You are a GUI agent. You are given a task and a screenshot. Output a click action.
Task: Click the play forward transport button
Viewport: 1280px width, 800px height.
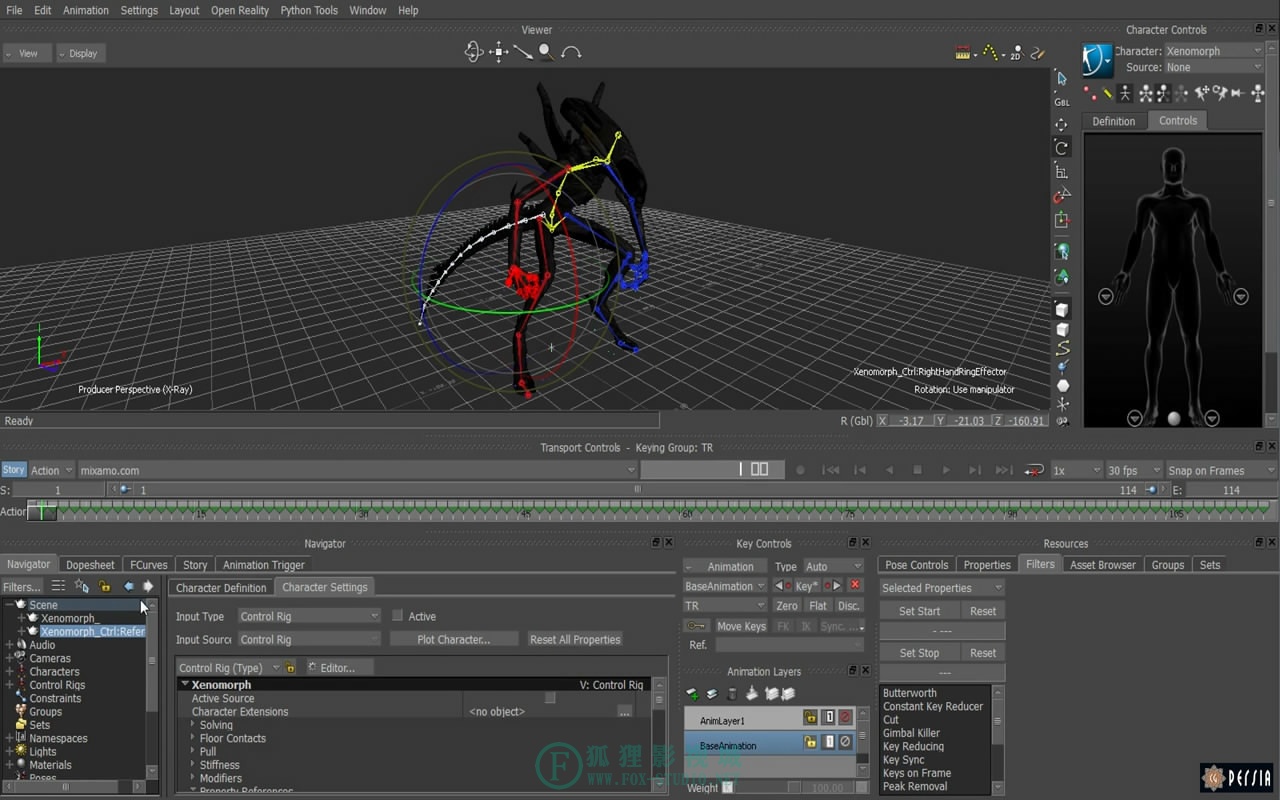(x=946, y=470)
